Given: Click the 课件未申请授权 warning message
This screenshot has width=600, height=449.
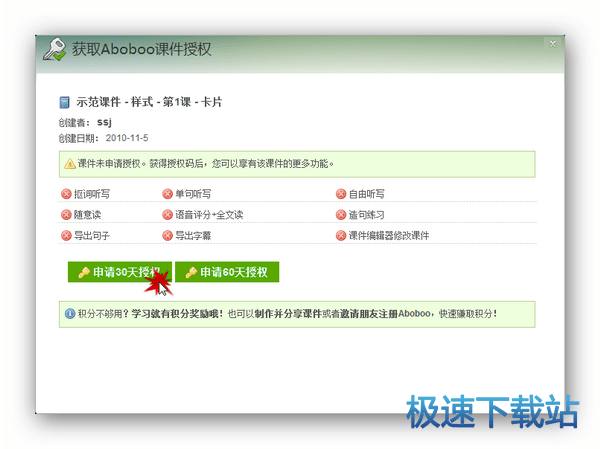Looking at the screenshot, I should (206, 164).
